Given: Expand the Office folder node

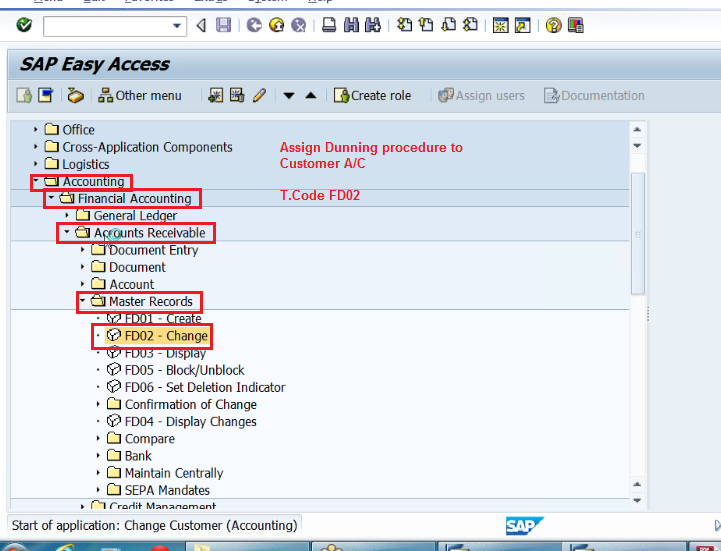Looking at the screenshot, I should (x=35, y=130).
